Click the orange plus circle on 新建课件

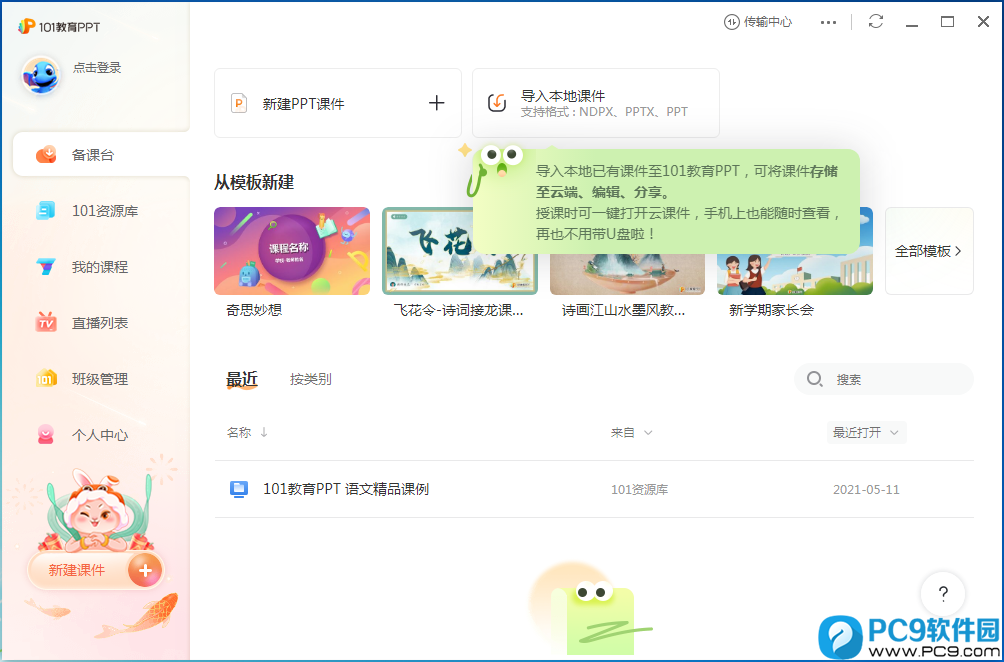pyautogui.click(x=145, y=570)
